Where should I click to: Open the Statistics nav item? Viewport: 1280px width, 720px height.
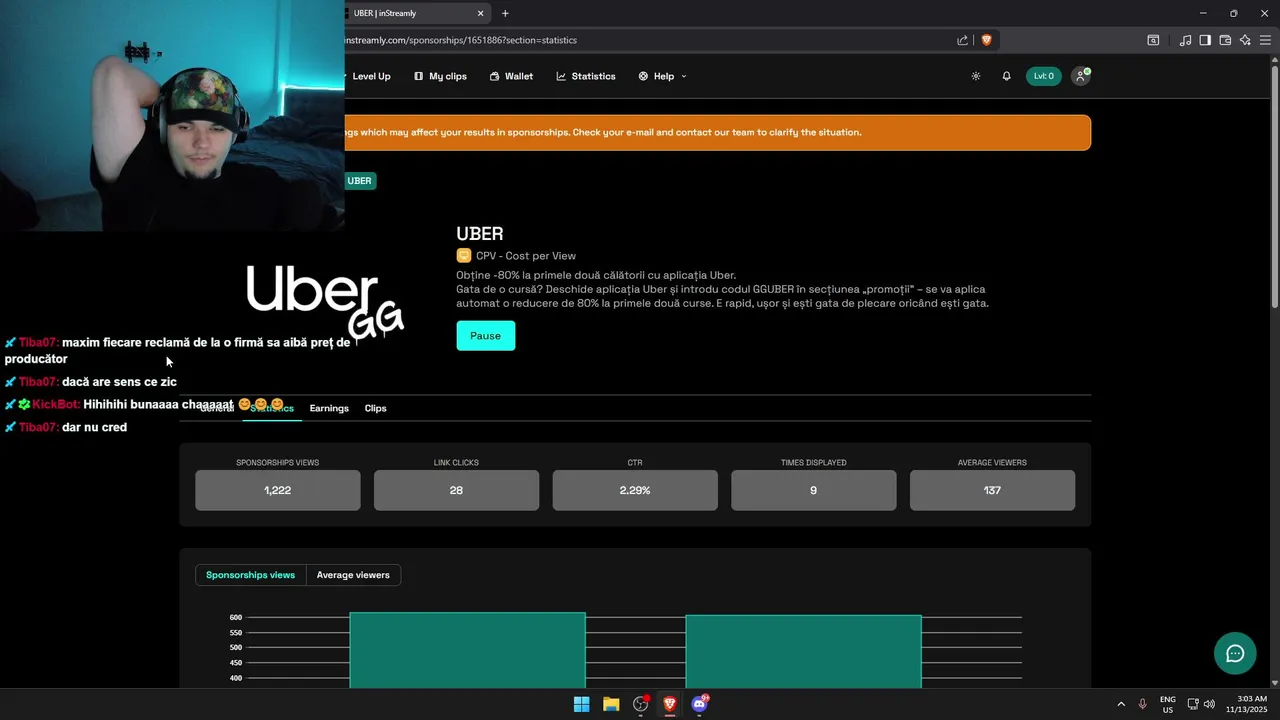coord(586,76)
